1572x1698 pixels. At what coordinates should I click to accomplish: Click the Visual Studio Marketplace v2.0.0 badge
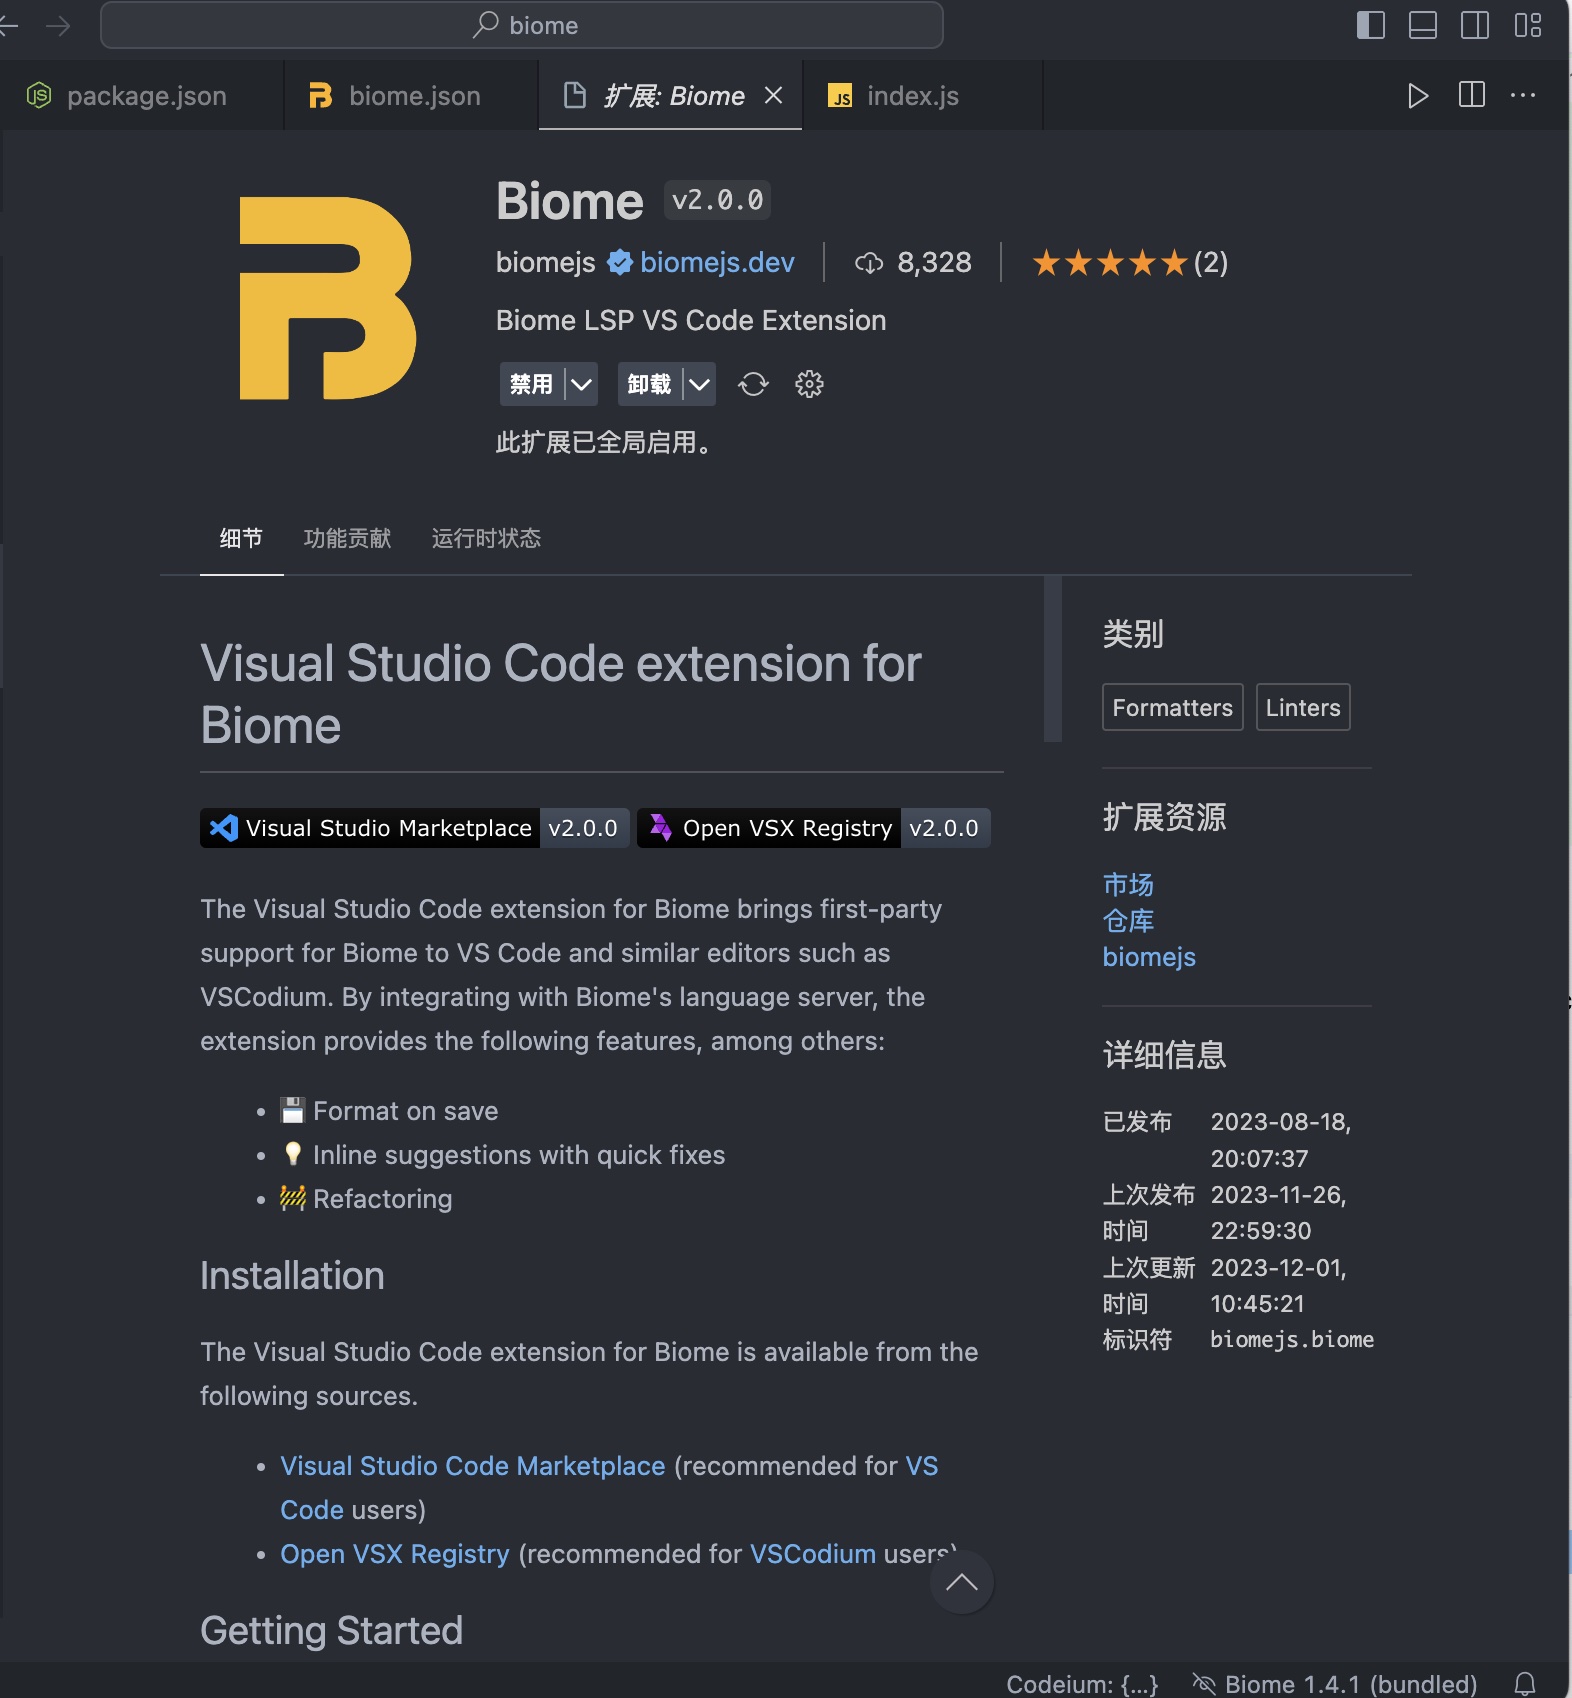click(x=414, y=828)
